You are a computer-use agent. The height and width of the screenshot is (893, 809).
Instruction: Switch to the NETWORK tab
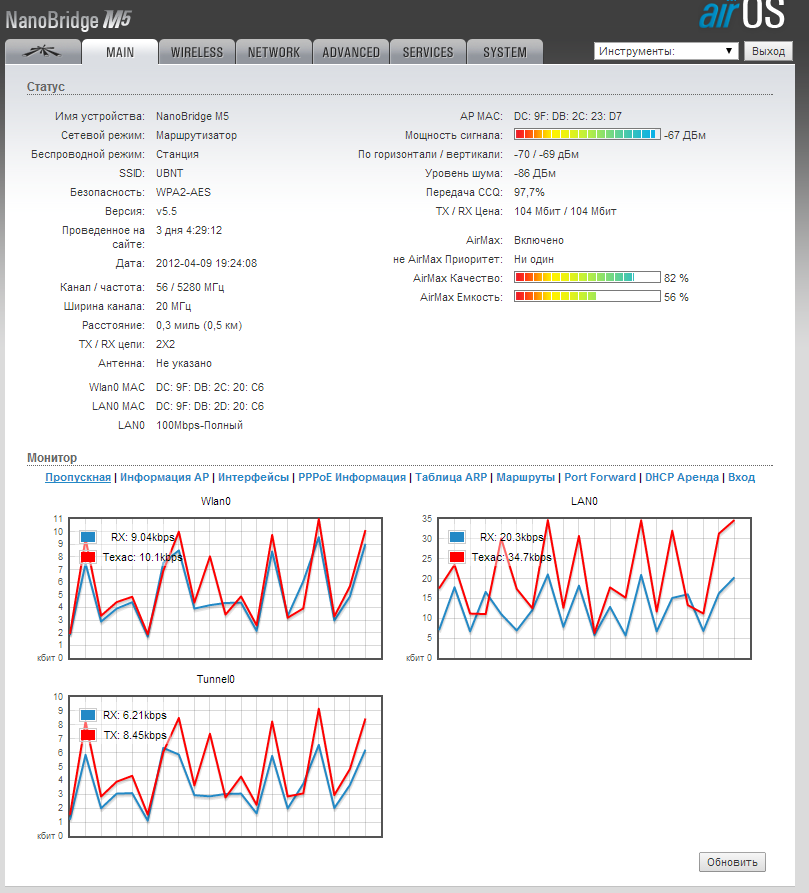coord(274,52)
